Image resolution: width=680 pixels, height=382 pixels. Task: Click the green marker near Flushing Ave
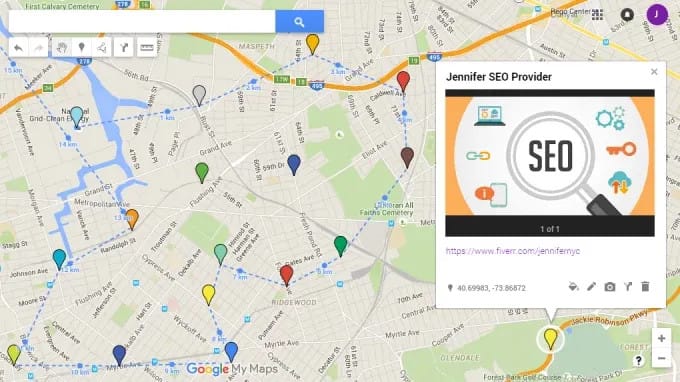[x=202, y=173]
